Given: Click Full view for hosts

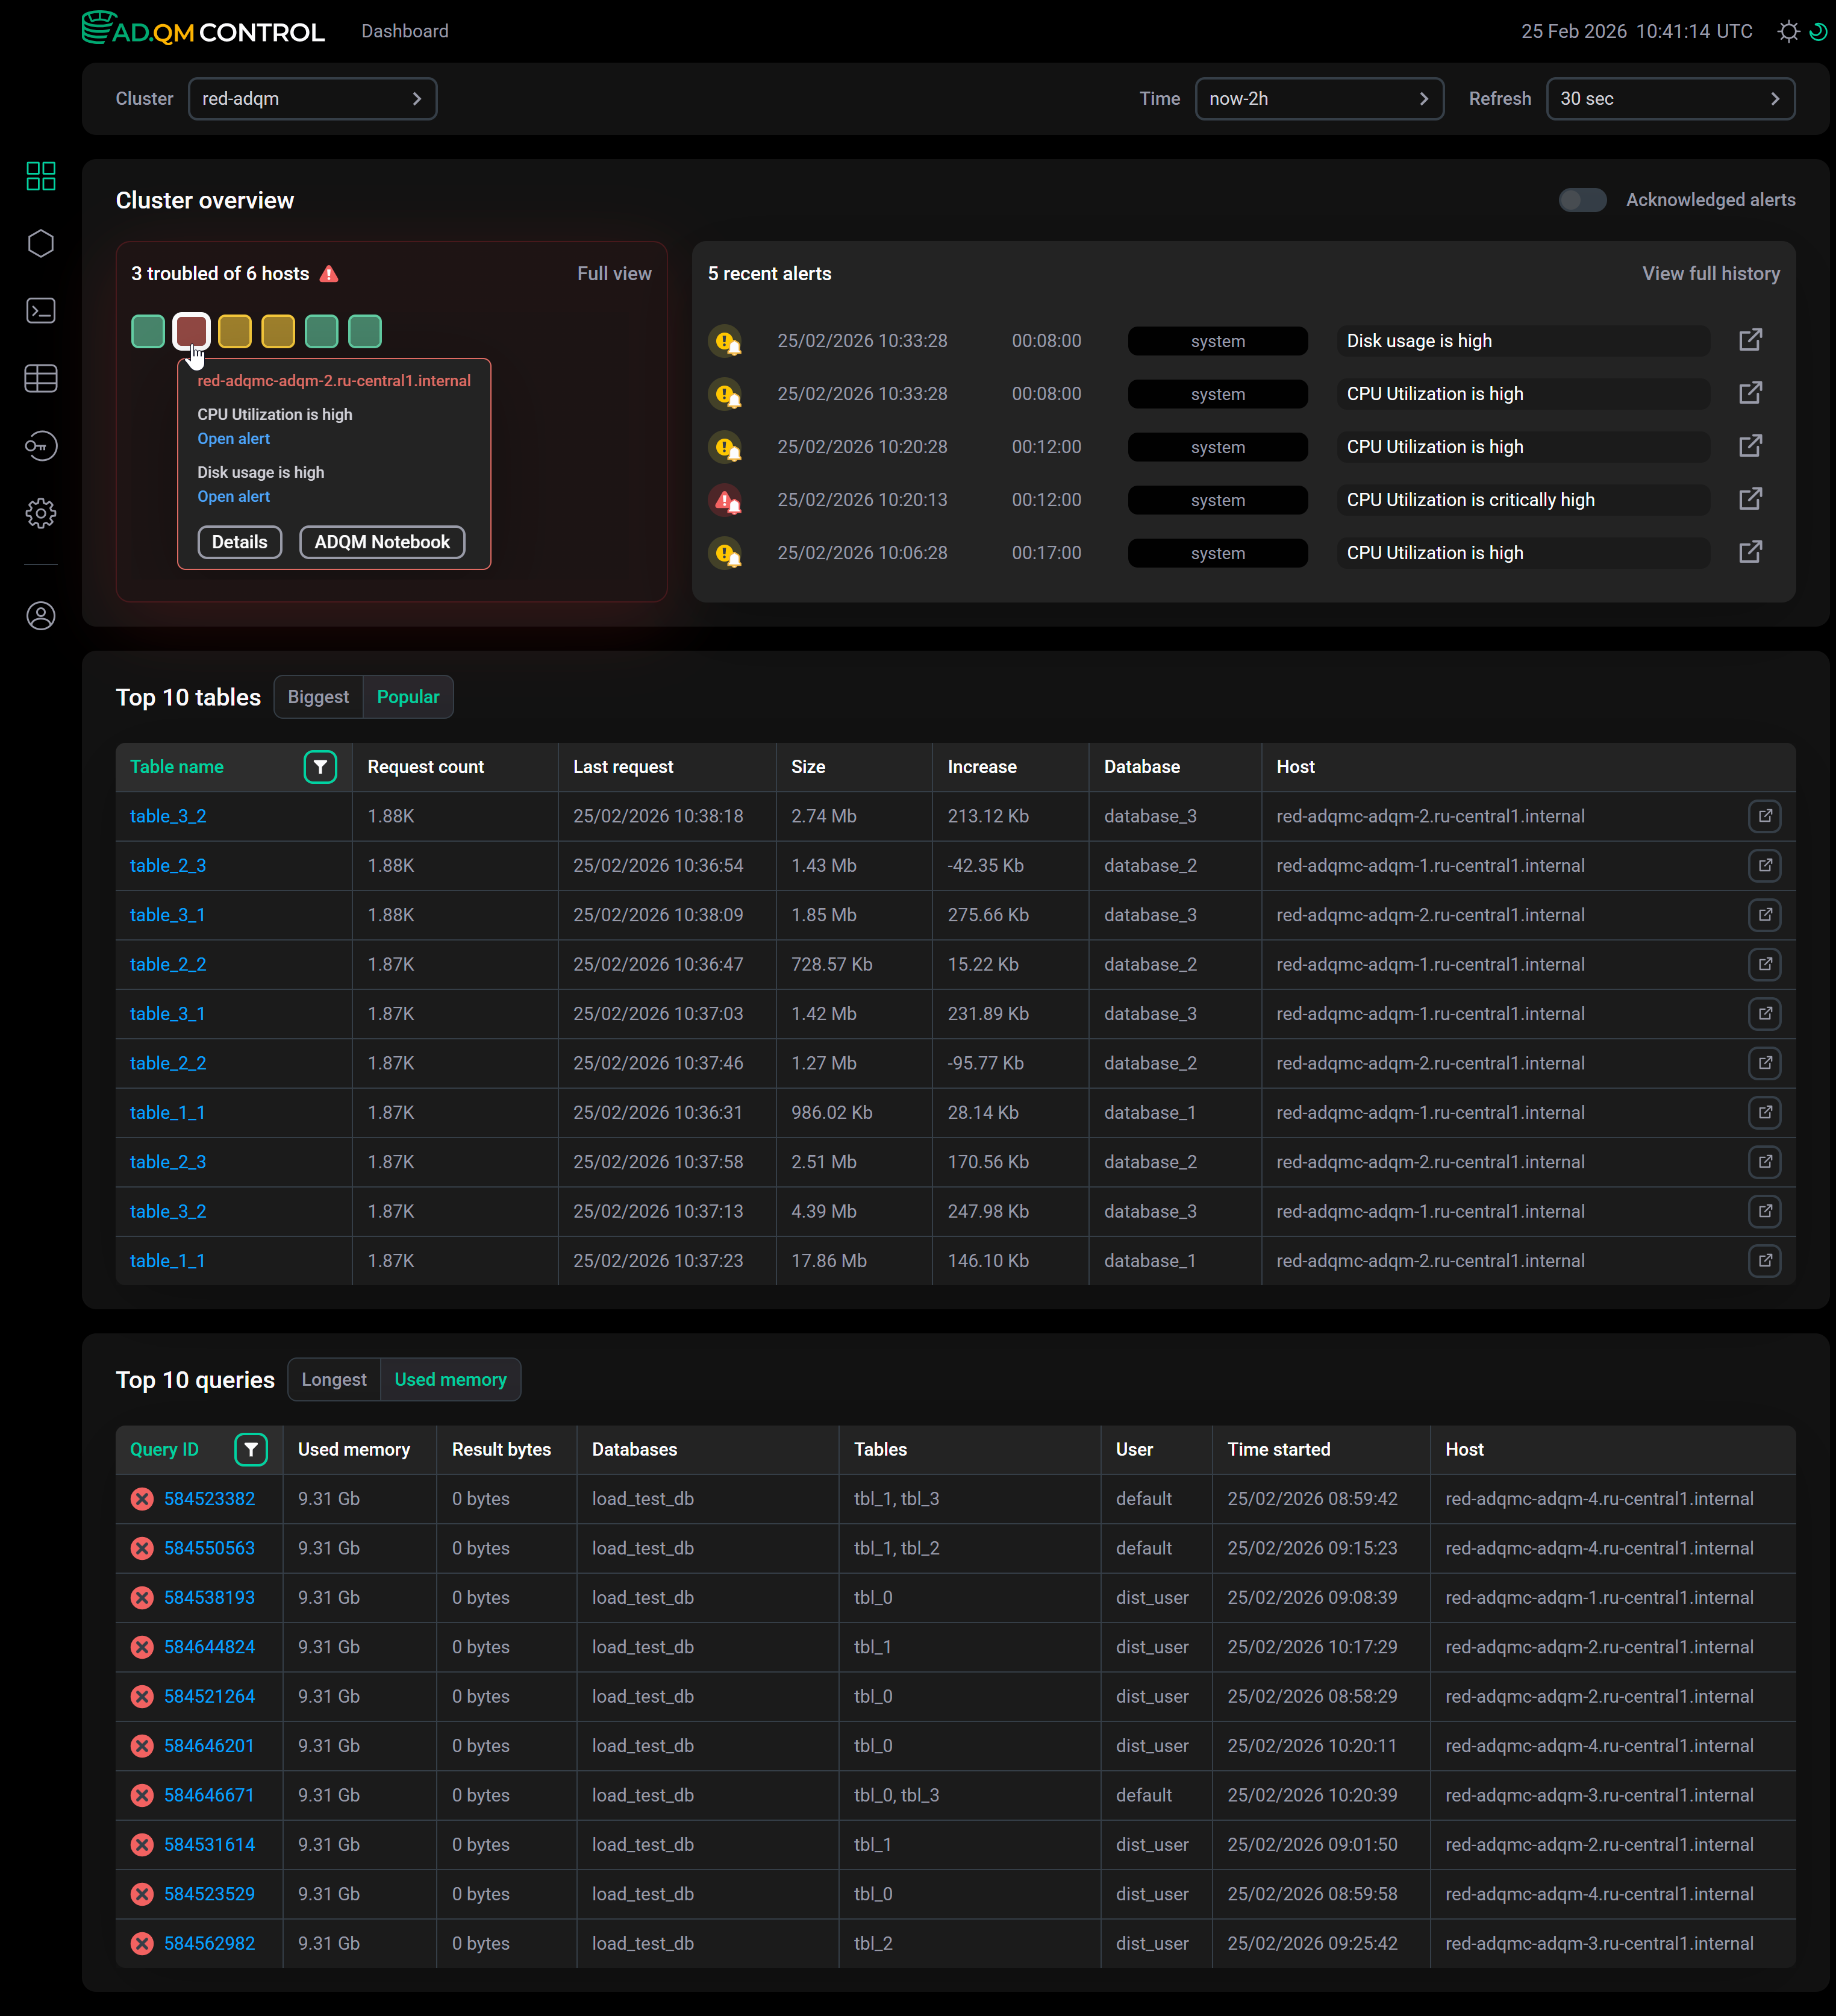Looking at the screenshot, I should [614, 274].
